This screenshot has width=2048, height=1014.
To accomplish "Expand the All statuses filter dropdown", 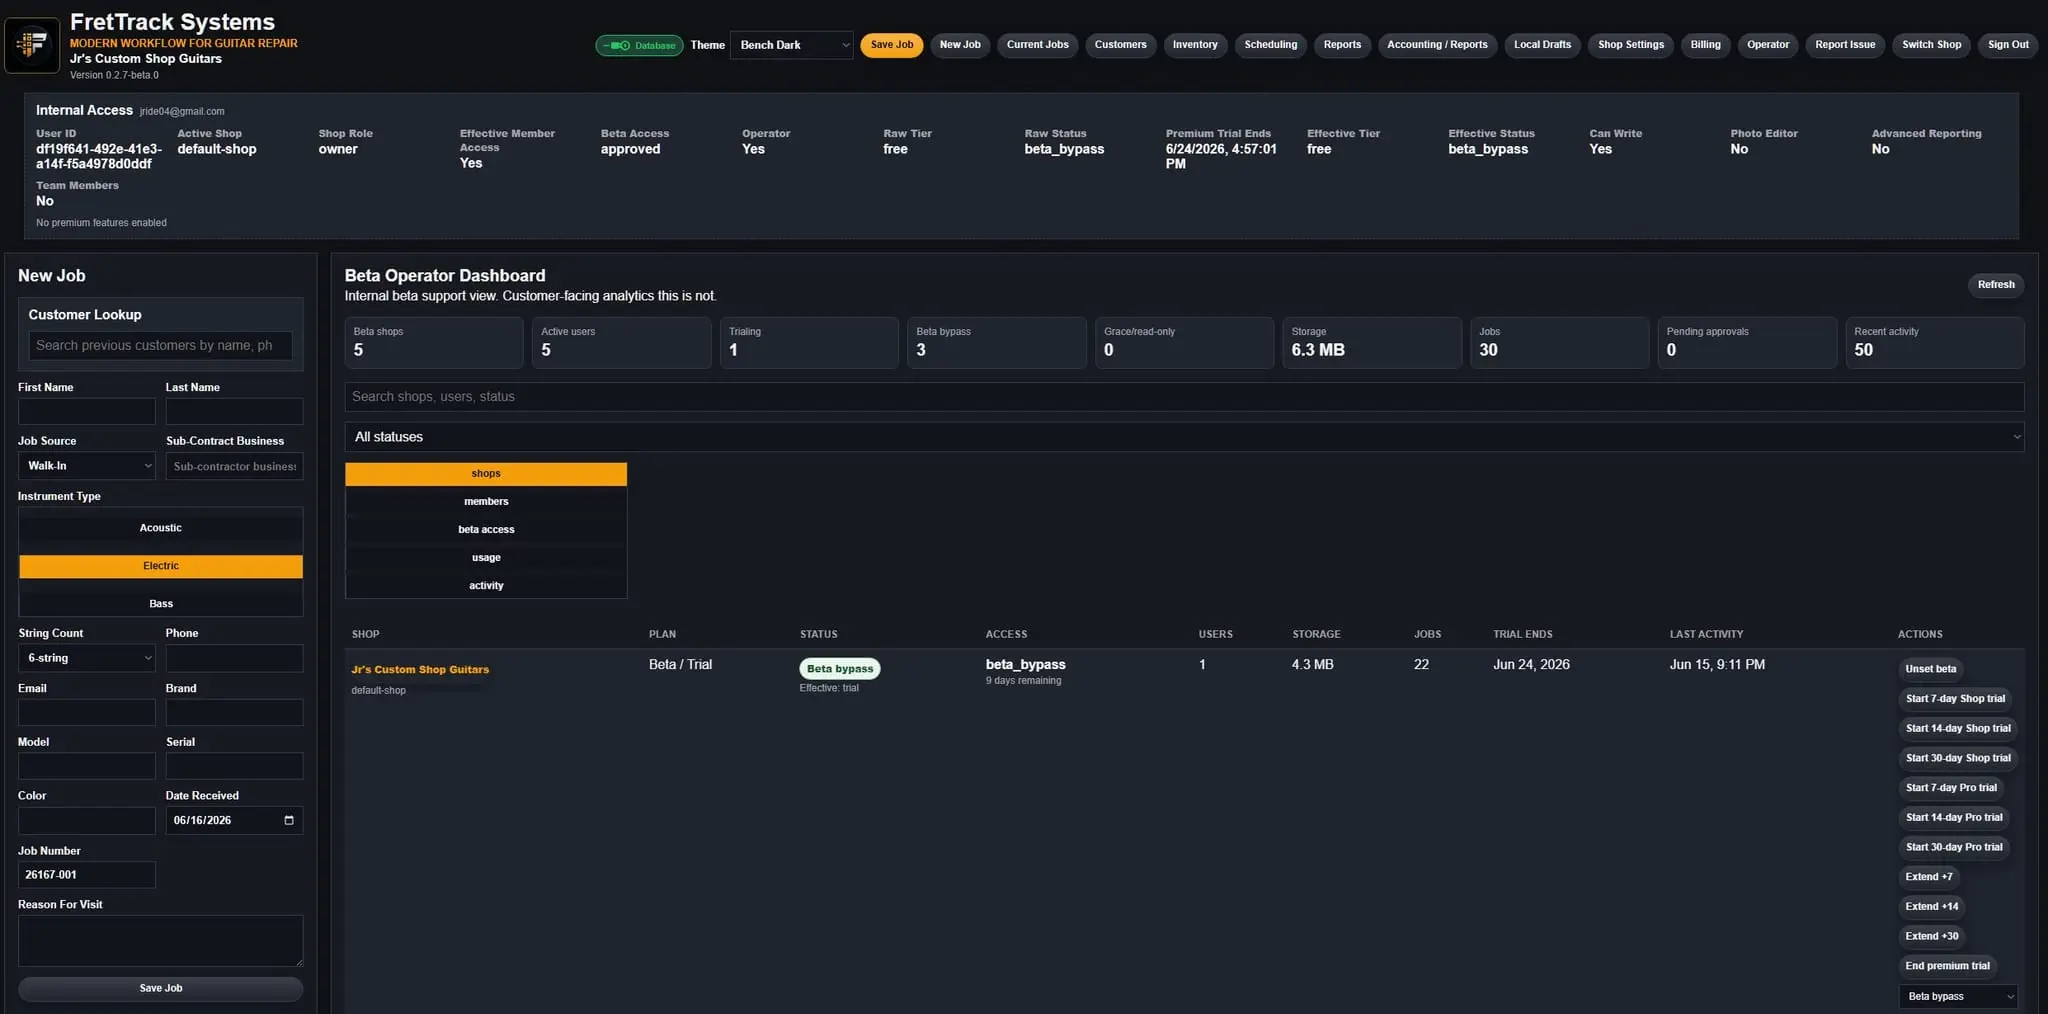I will point(1184,437).
